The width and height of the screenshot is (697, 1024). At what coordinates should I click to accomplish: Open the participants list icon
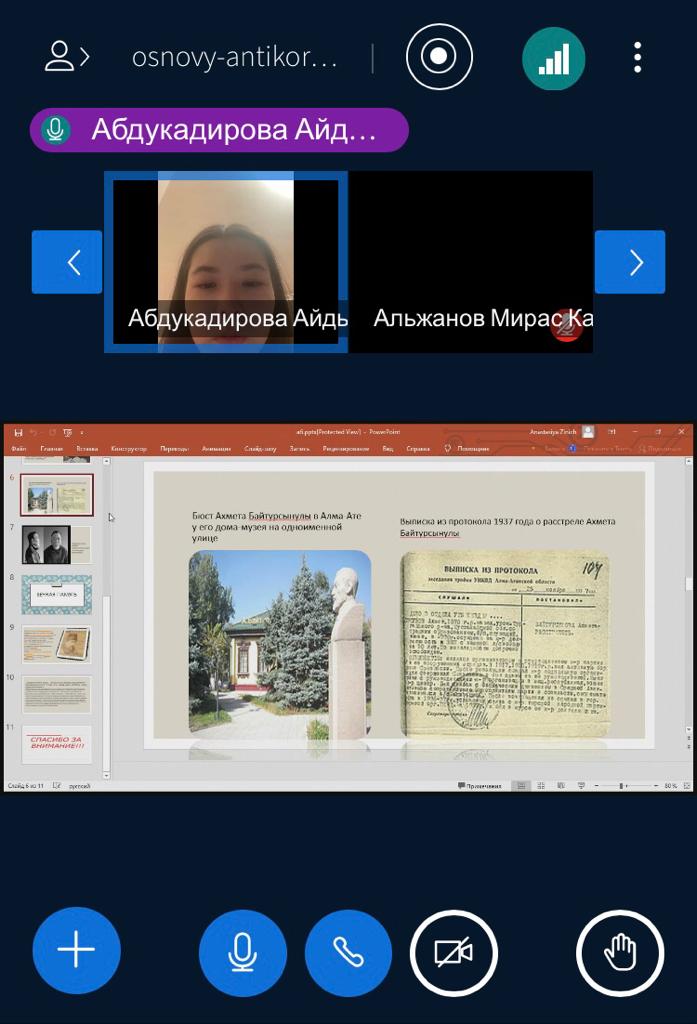click(x=66, y=58)
